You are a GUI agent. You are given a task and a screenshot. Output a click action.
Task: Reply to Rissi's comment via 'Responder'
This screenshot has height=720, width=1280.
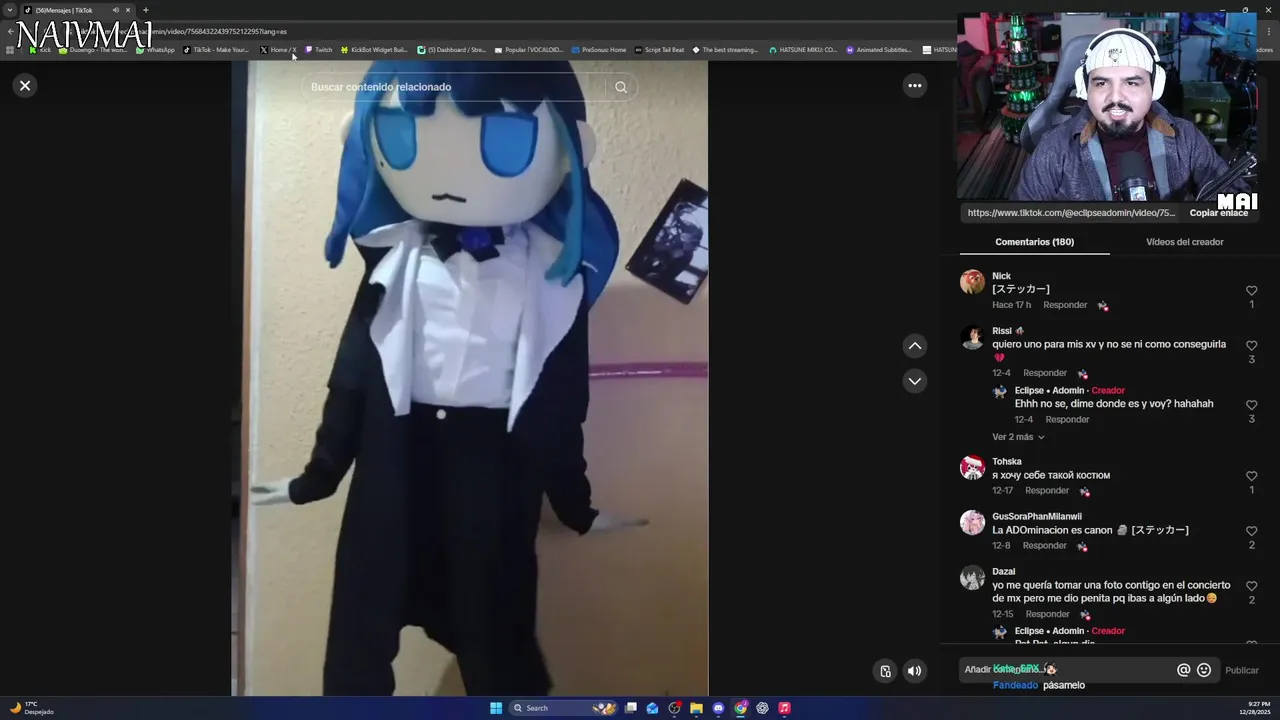(x=1045, y=373)
